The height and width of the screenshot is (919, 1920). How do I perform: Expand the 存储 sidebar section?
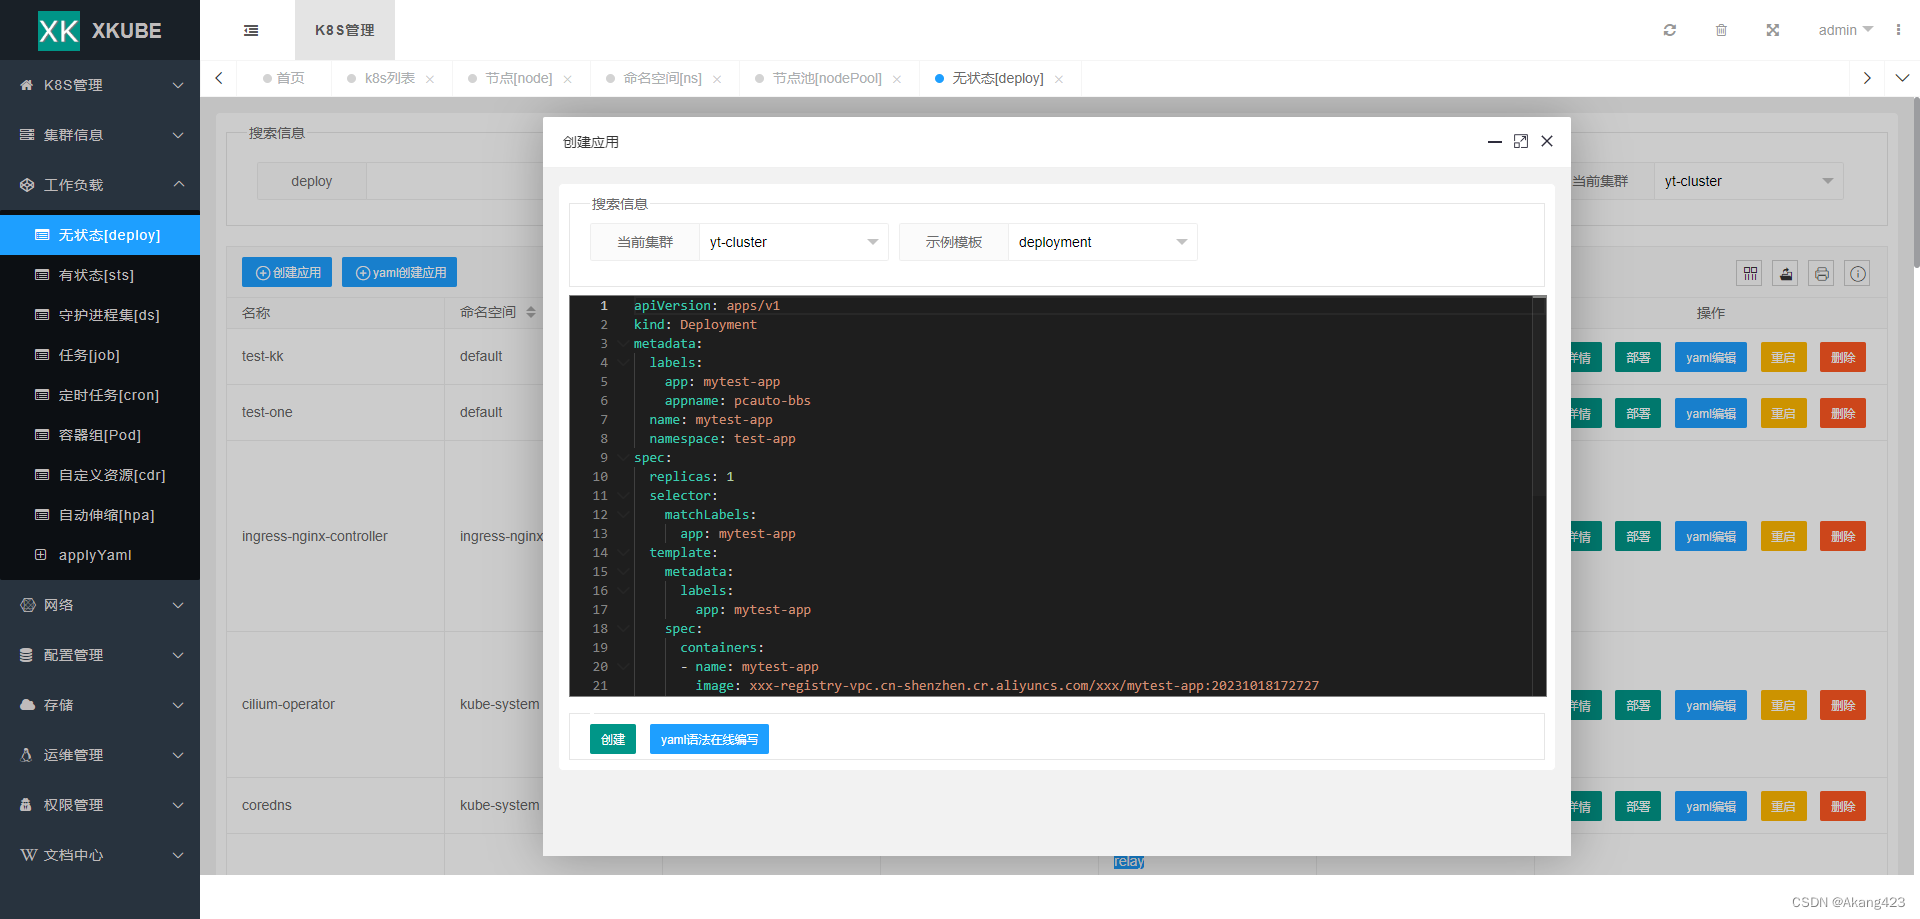pyautogui.click(x=100, y=705)
